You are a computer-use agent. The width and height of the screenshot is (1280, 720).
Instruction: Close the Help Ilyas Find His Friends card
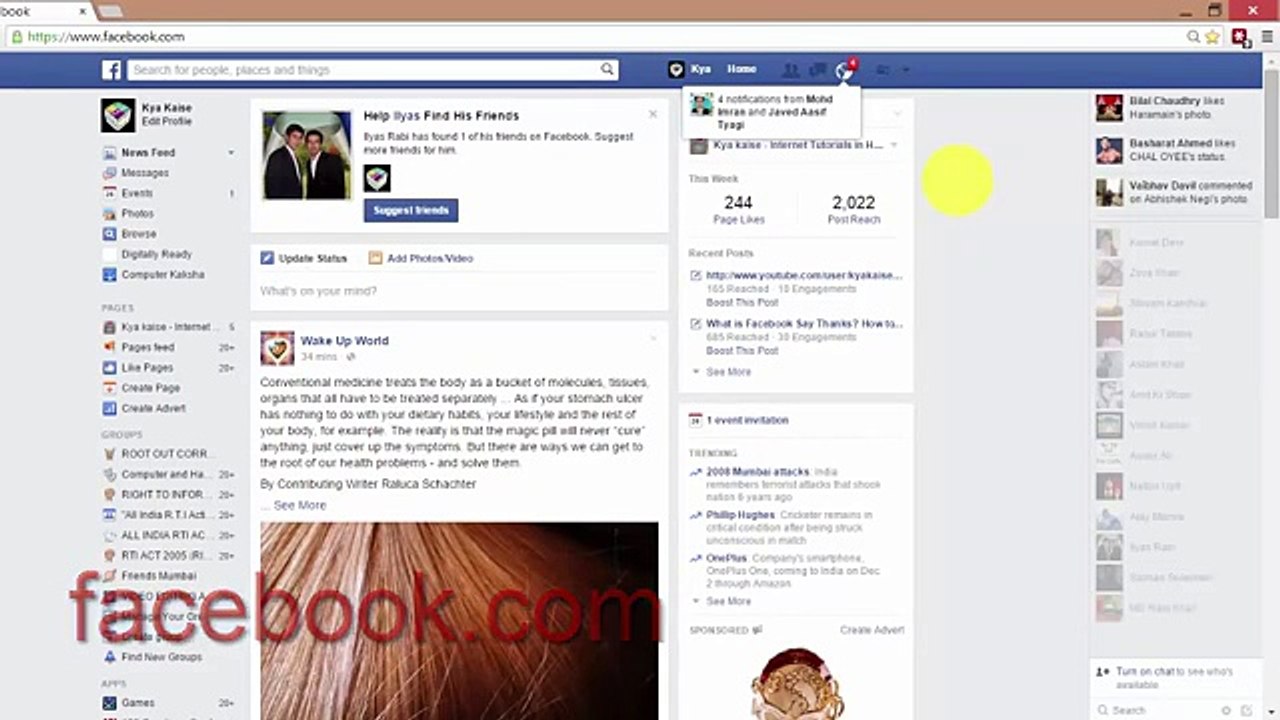coord(653,114)
